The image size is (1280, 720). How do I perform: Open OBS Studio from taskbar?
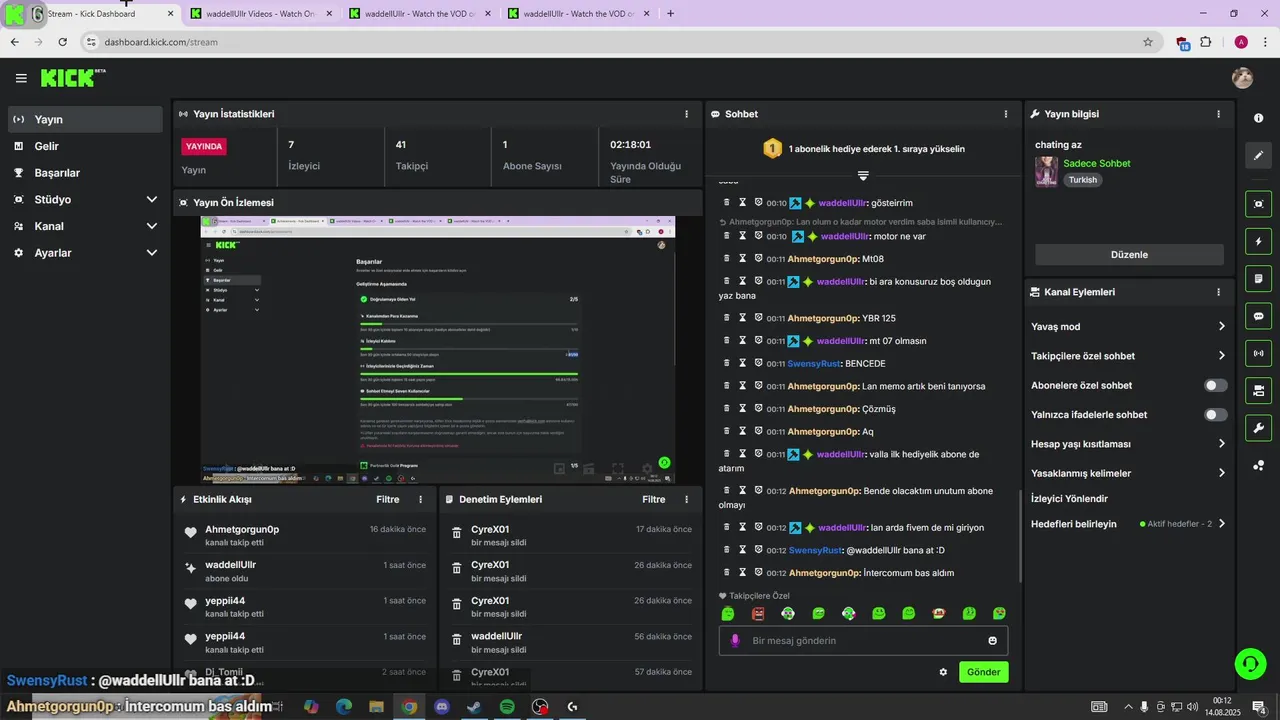(x=540, y=707)
